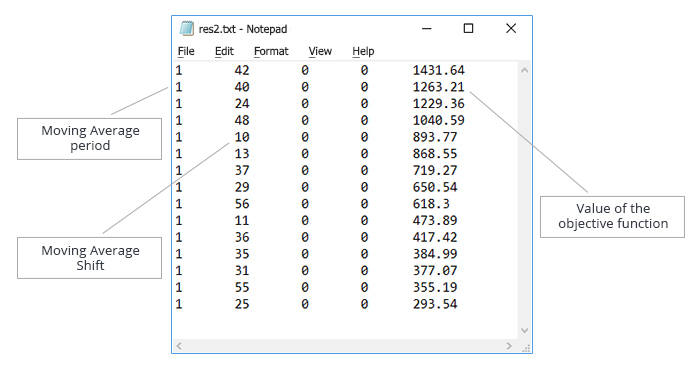The width and height of the screenshot is (700, 366).
Task: Open the Help menu
Action: [363, 51]
